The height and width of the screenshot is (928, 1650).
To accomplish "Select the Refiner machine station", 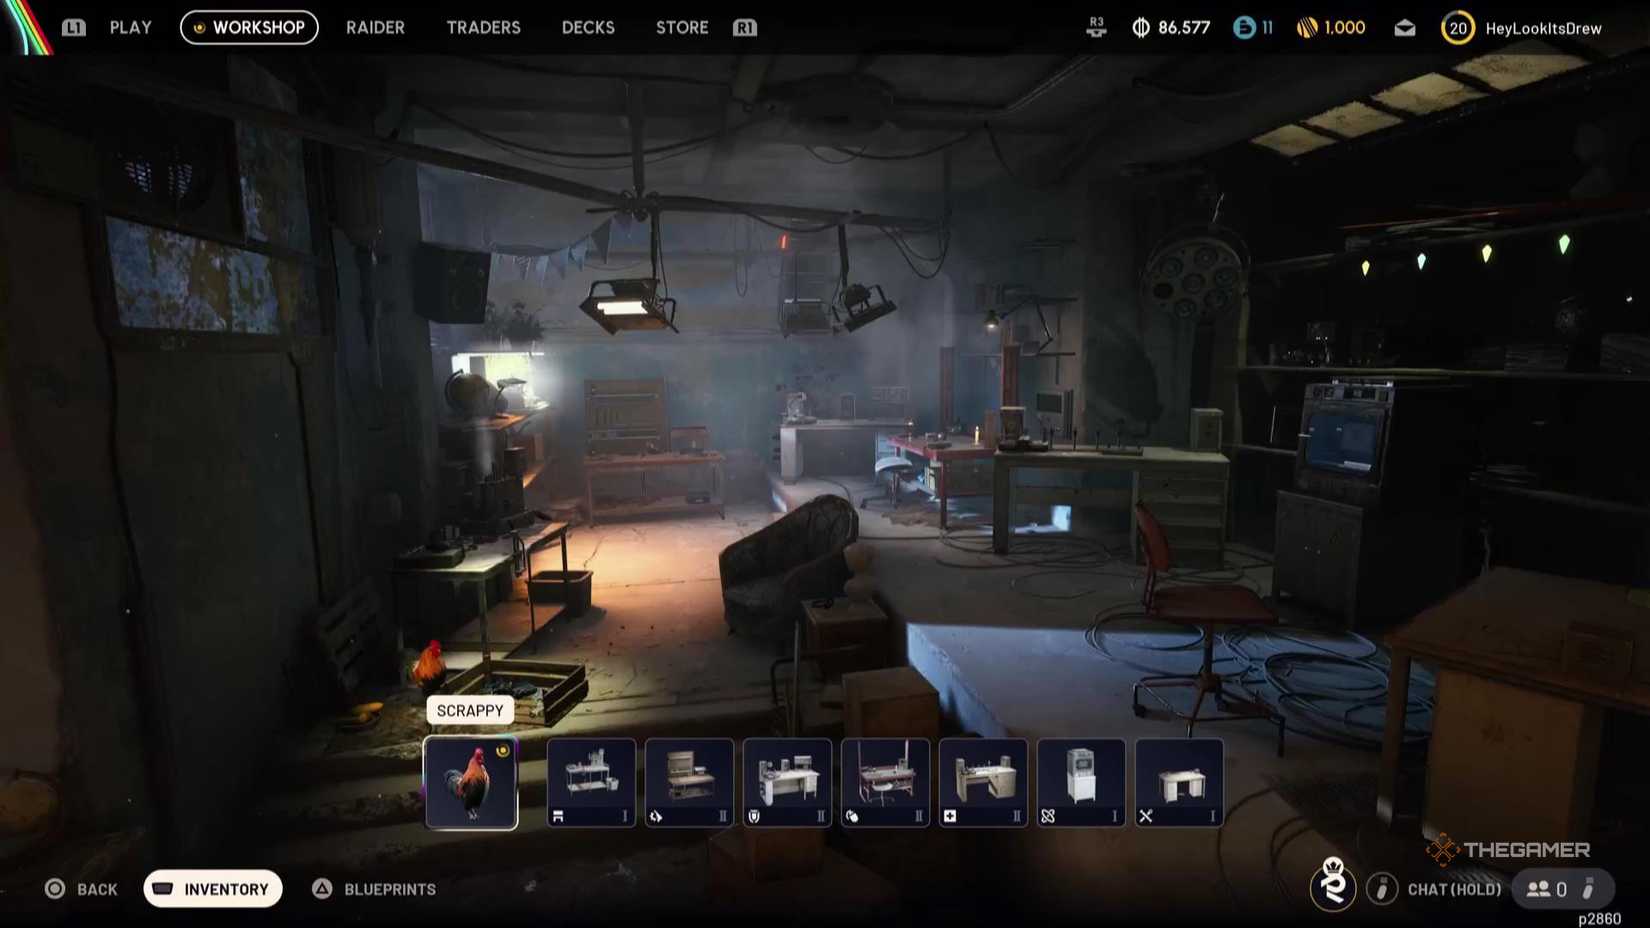I will point(1081,782).
